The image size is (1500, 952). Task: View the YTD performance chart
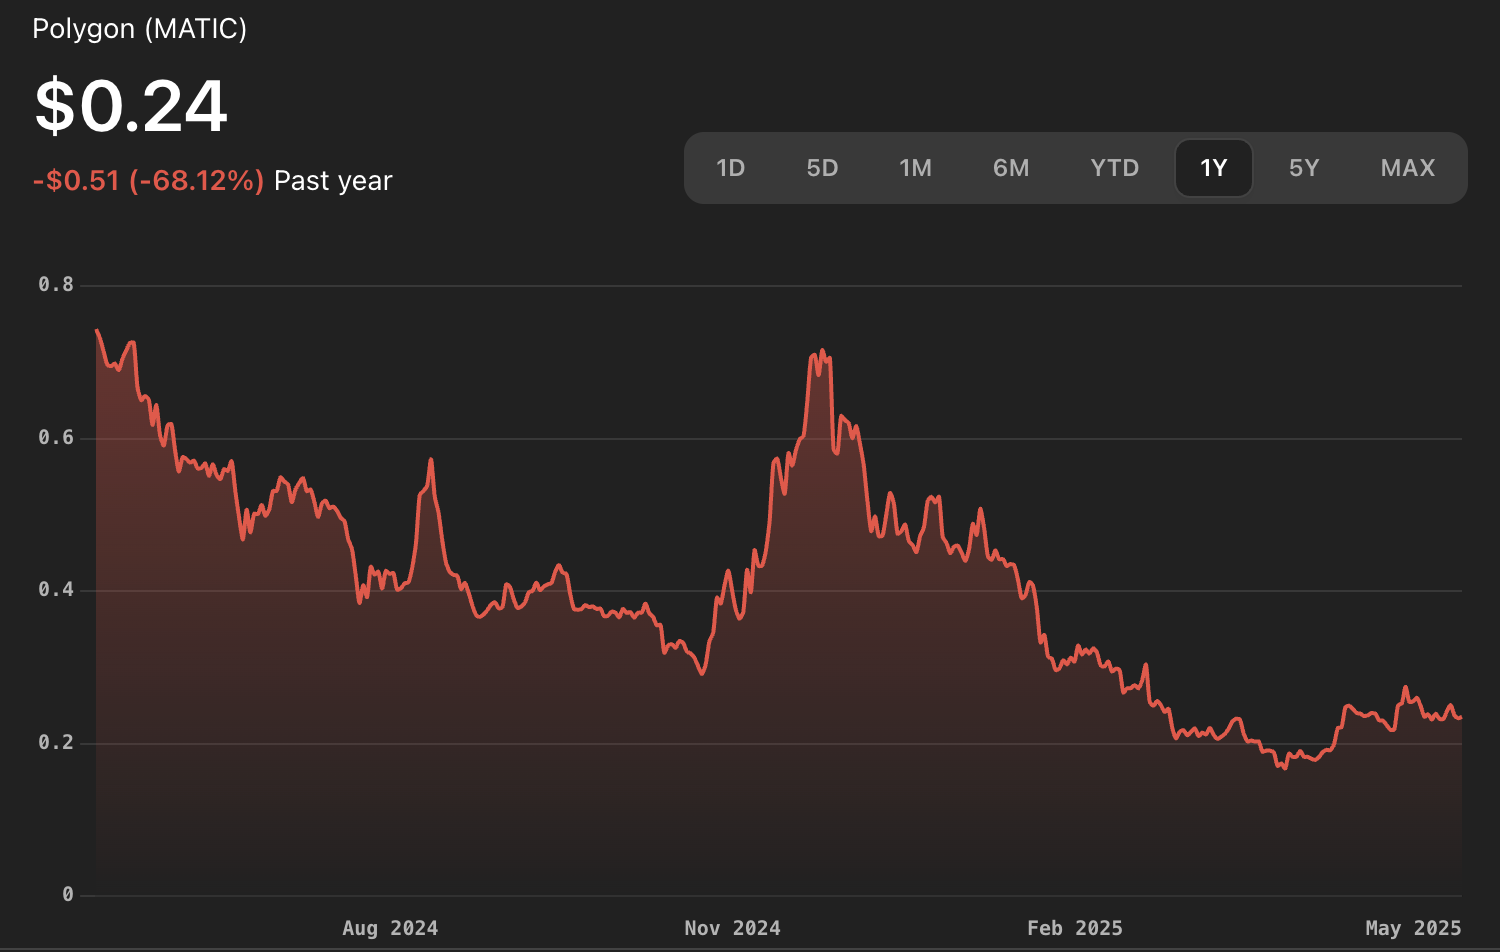point(1114,168)
